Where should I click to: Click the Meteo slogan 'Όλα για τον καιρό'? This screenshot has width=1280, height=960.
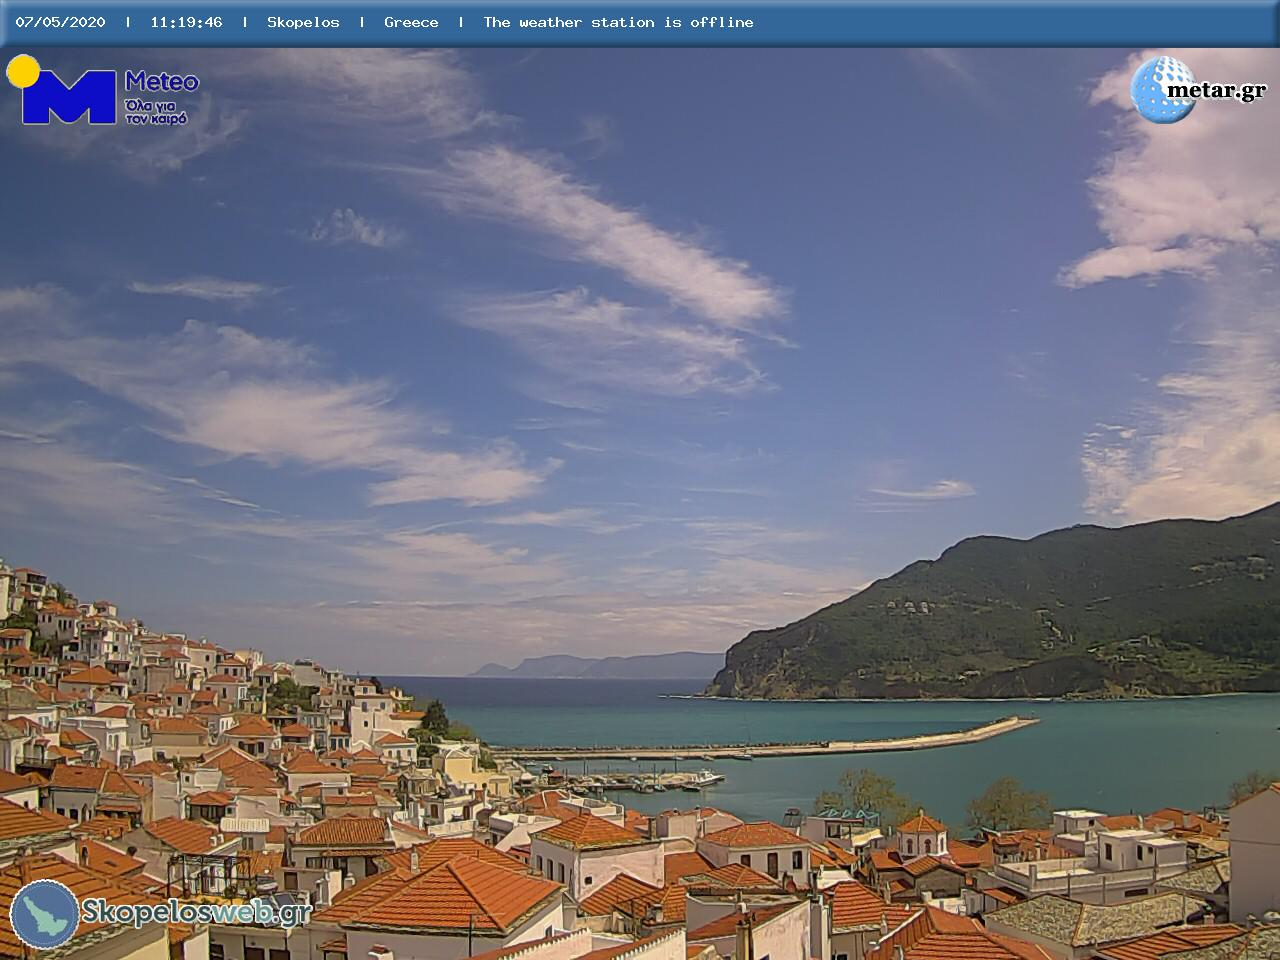156,112
